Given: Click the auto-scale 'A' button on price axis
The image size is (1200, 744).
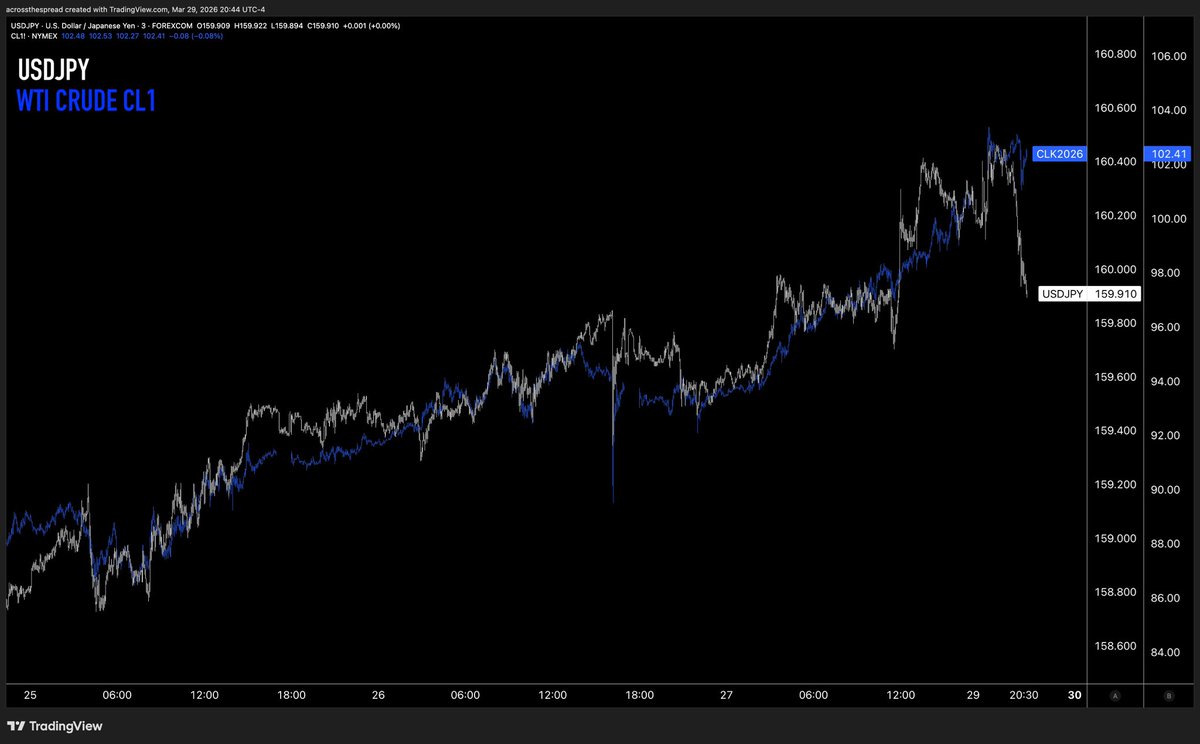Looking at the screenshot, I should click(x=1115, y=694).
